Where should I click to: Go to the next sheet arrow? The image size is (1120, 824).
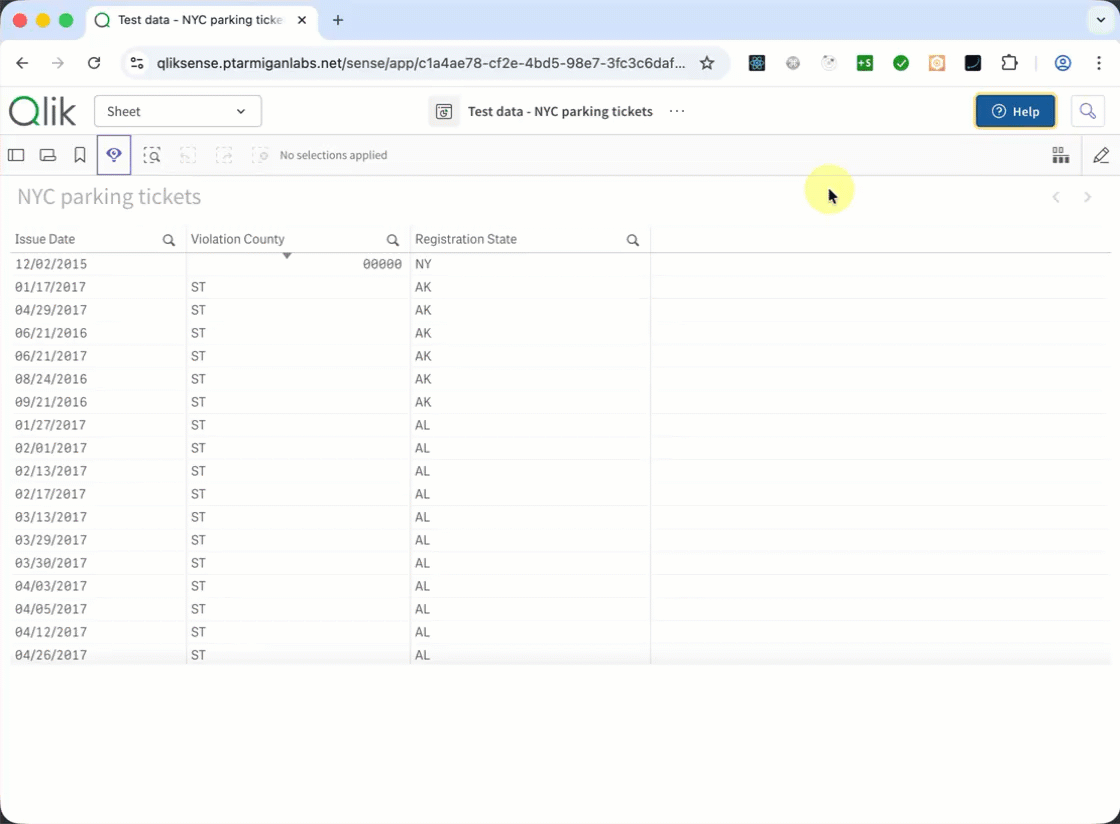point(1088,197)
